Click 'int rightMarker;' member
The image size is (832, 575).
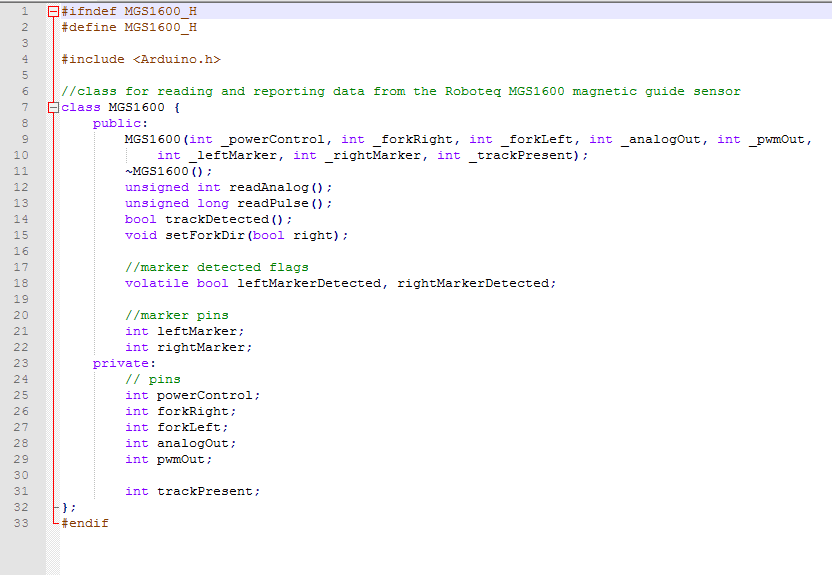tap(188, 347)
